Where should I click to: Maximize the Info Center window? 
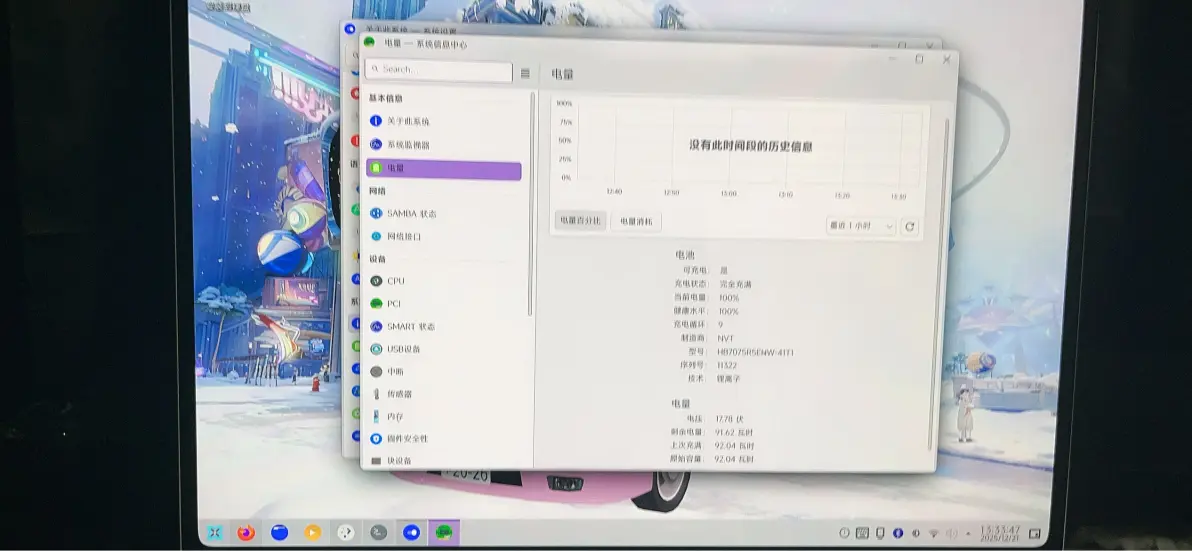pos(919,59)
